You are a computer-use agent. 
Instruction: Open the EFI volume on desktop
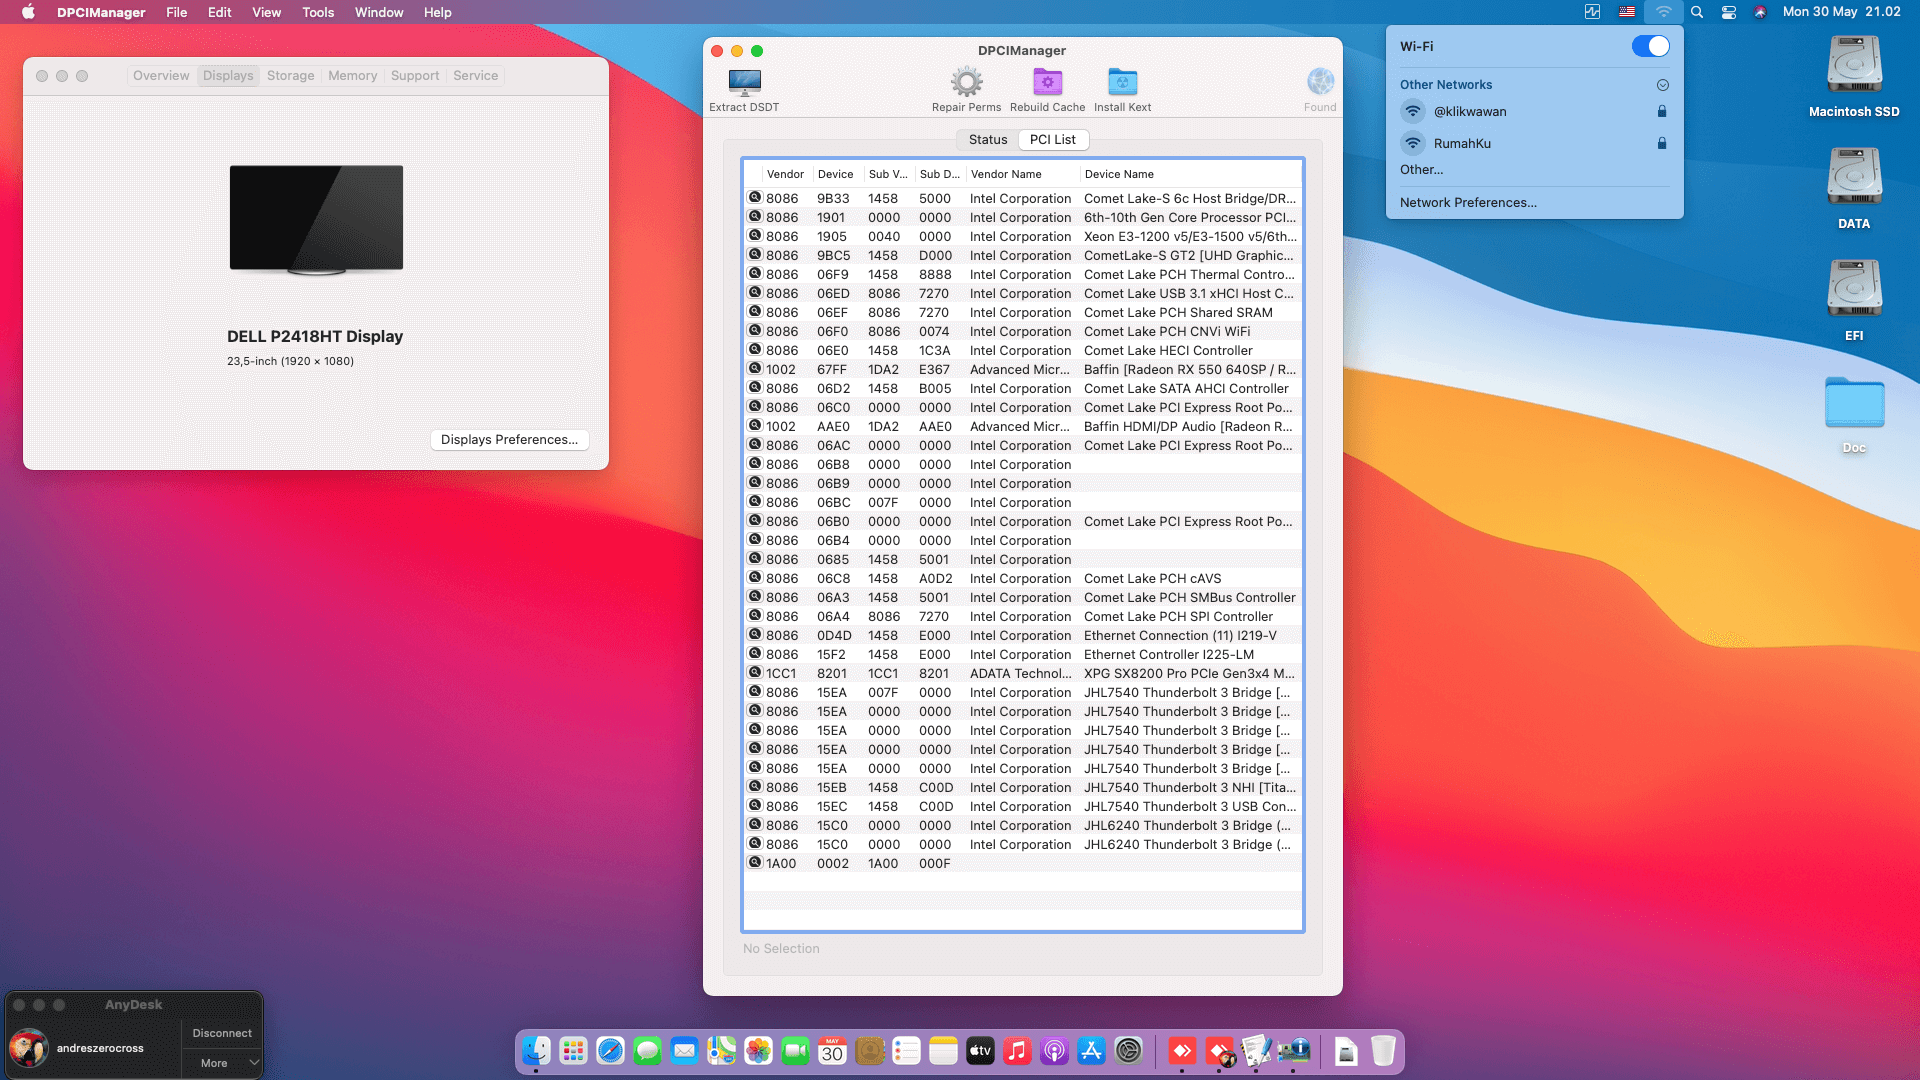[1854, 290]
